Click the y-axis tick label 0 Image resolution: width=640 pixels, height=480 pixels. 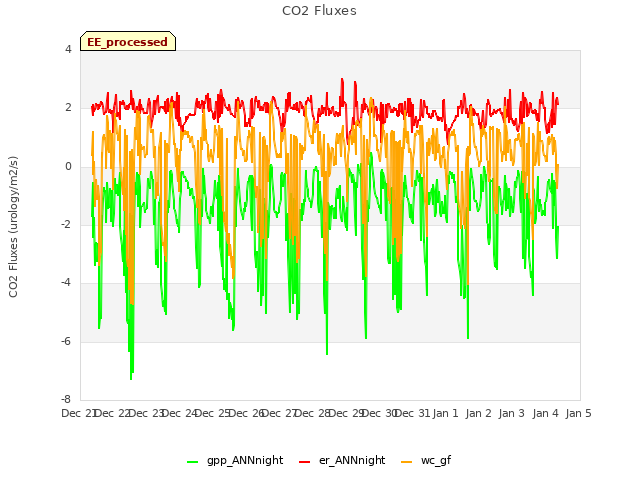click(68, 167)
